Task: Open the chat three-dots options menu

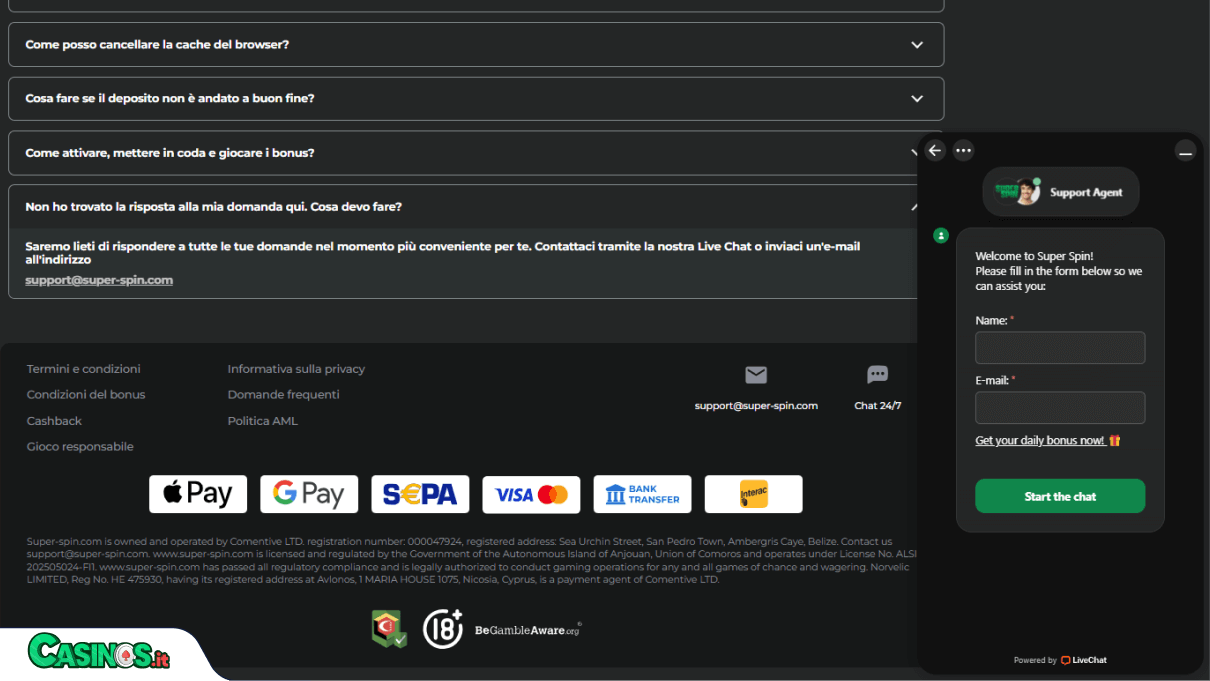Action: [x=963, y=150]
